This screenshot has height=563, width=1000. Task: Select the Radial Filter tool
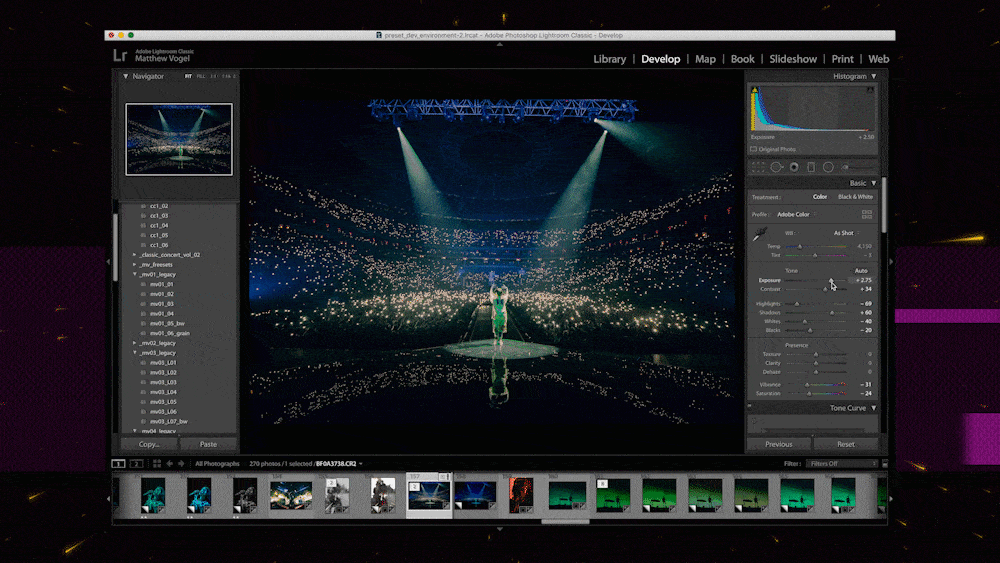pos(828,167)
